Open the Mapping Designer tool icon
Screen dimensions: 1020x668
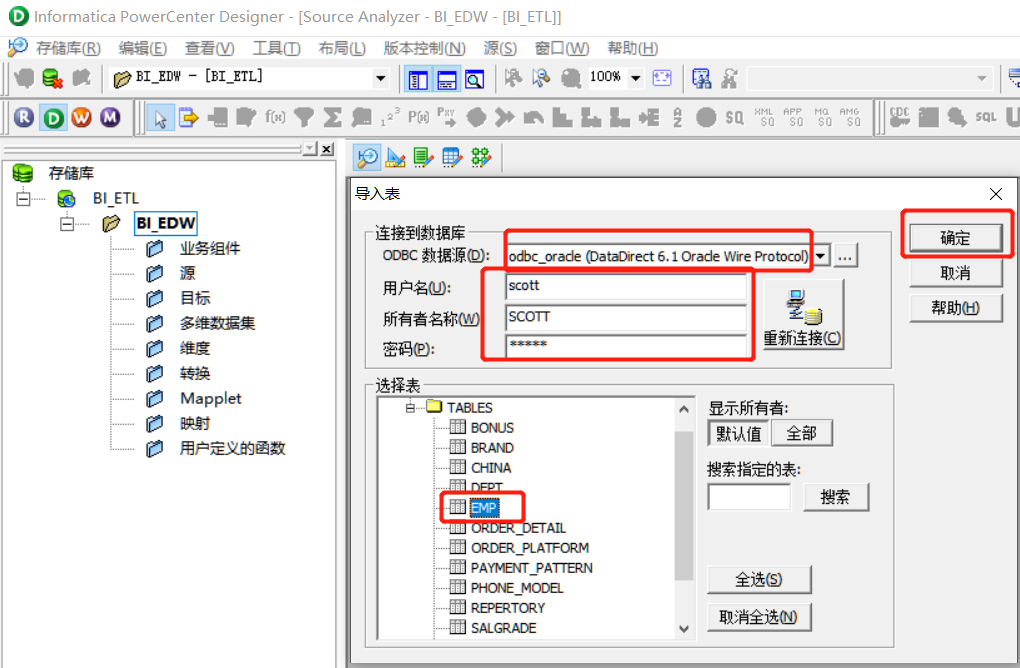481,157
